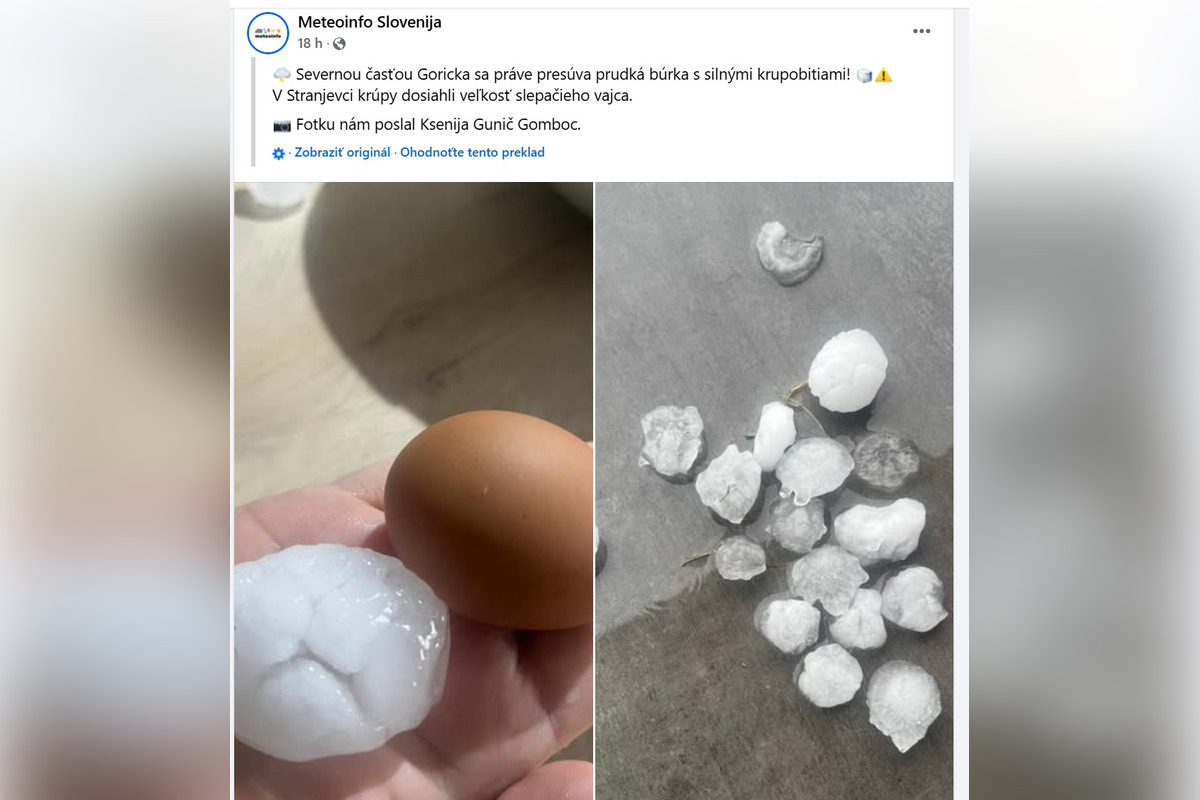Image resolution: width=1200 pixels, height=800 pixels.
Task: Click the Ohodnoťte tento preklad link
Action: coord(472,152)
